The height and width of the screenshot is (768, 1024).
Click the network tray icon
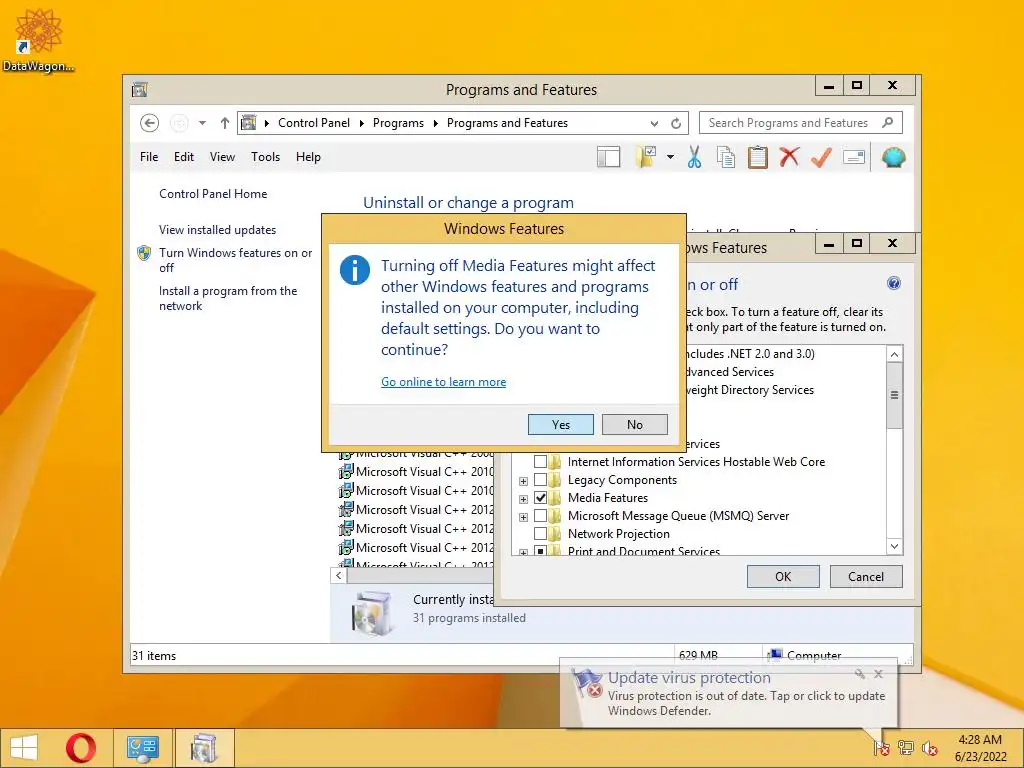(906, 748)
